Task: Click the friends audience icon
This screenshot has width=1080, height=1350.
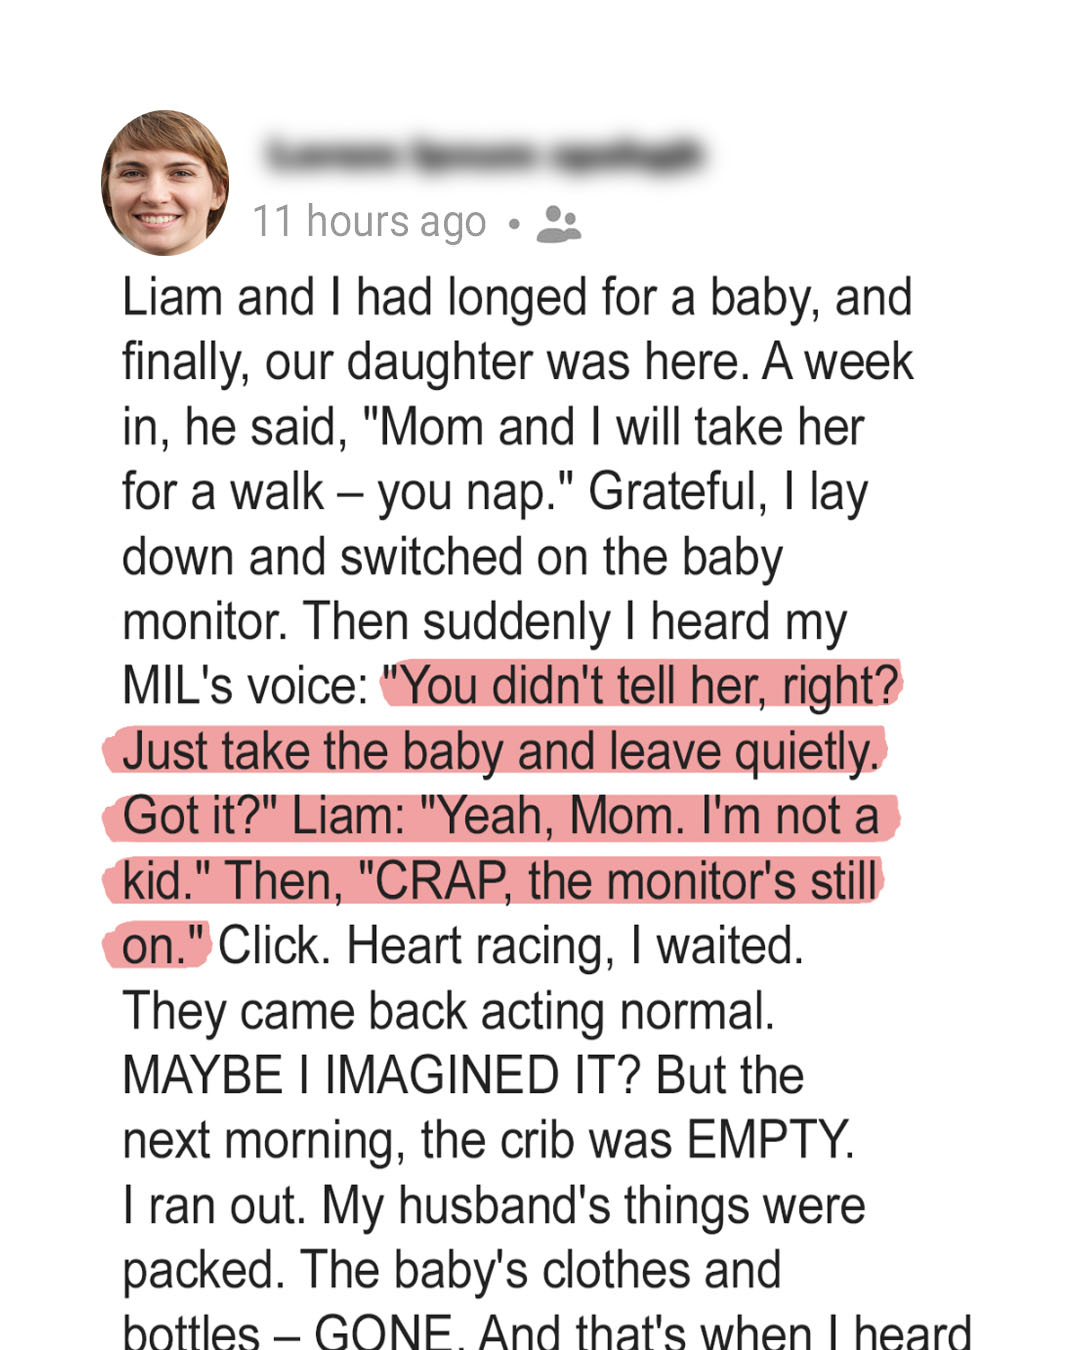Action: pos(558,224)
